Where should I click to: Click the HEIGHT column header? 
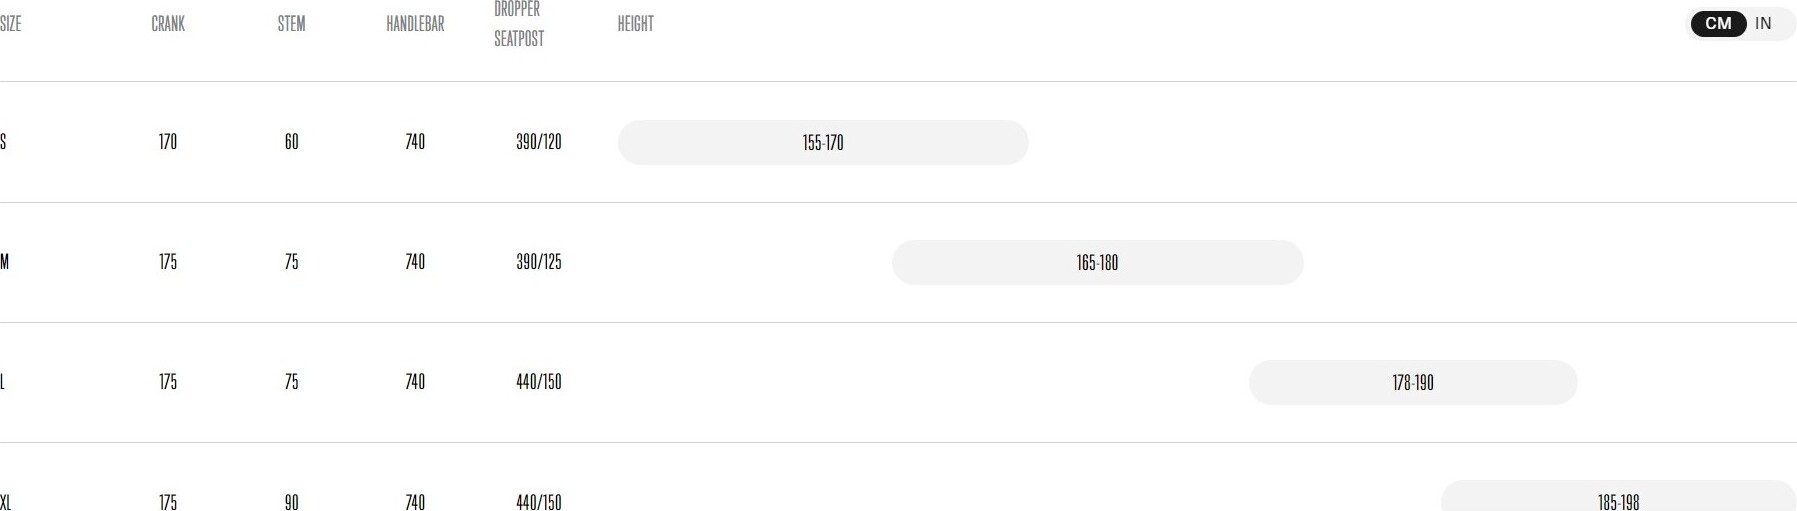pos(635,24)
